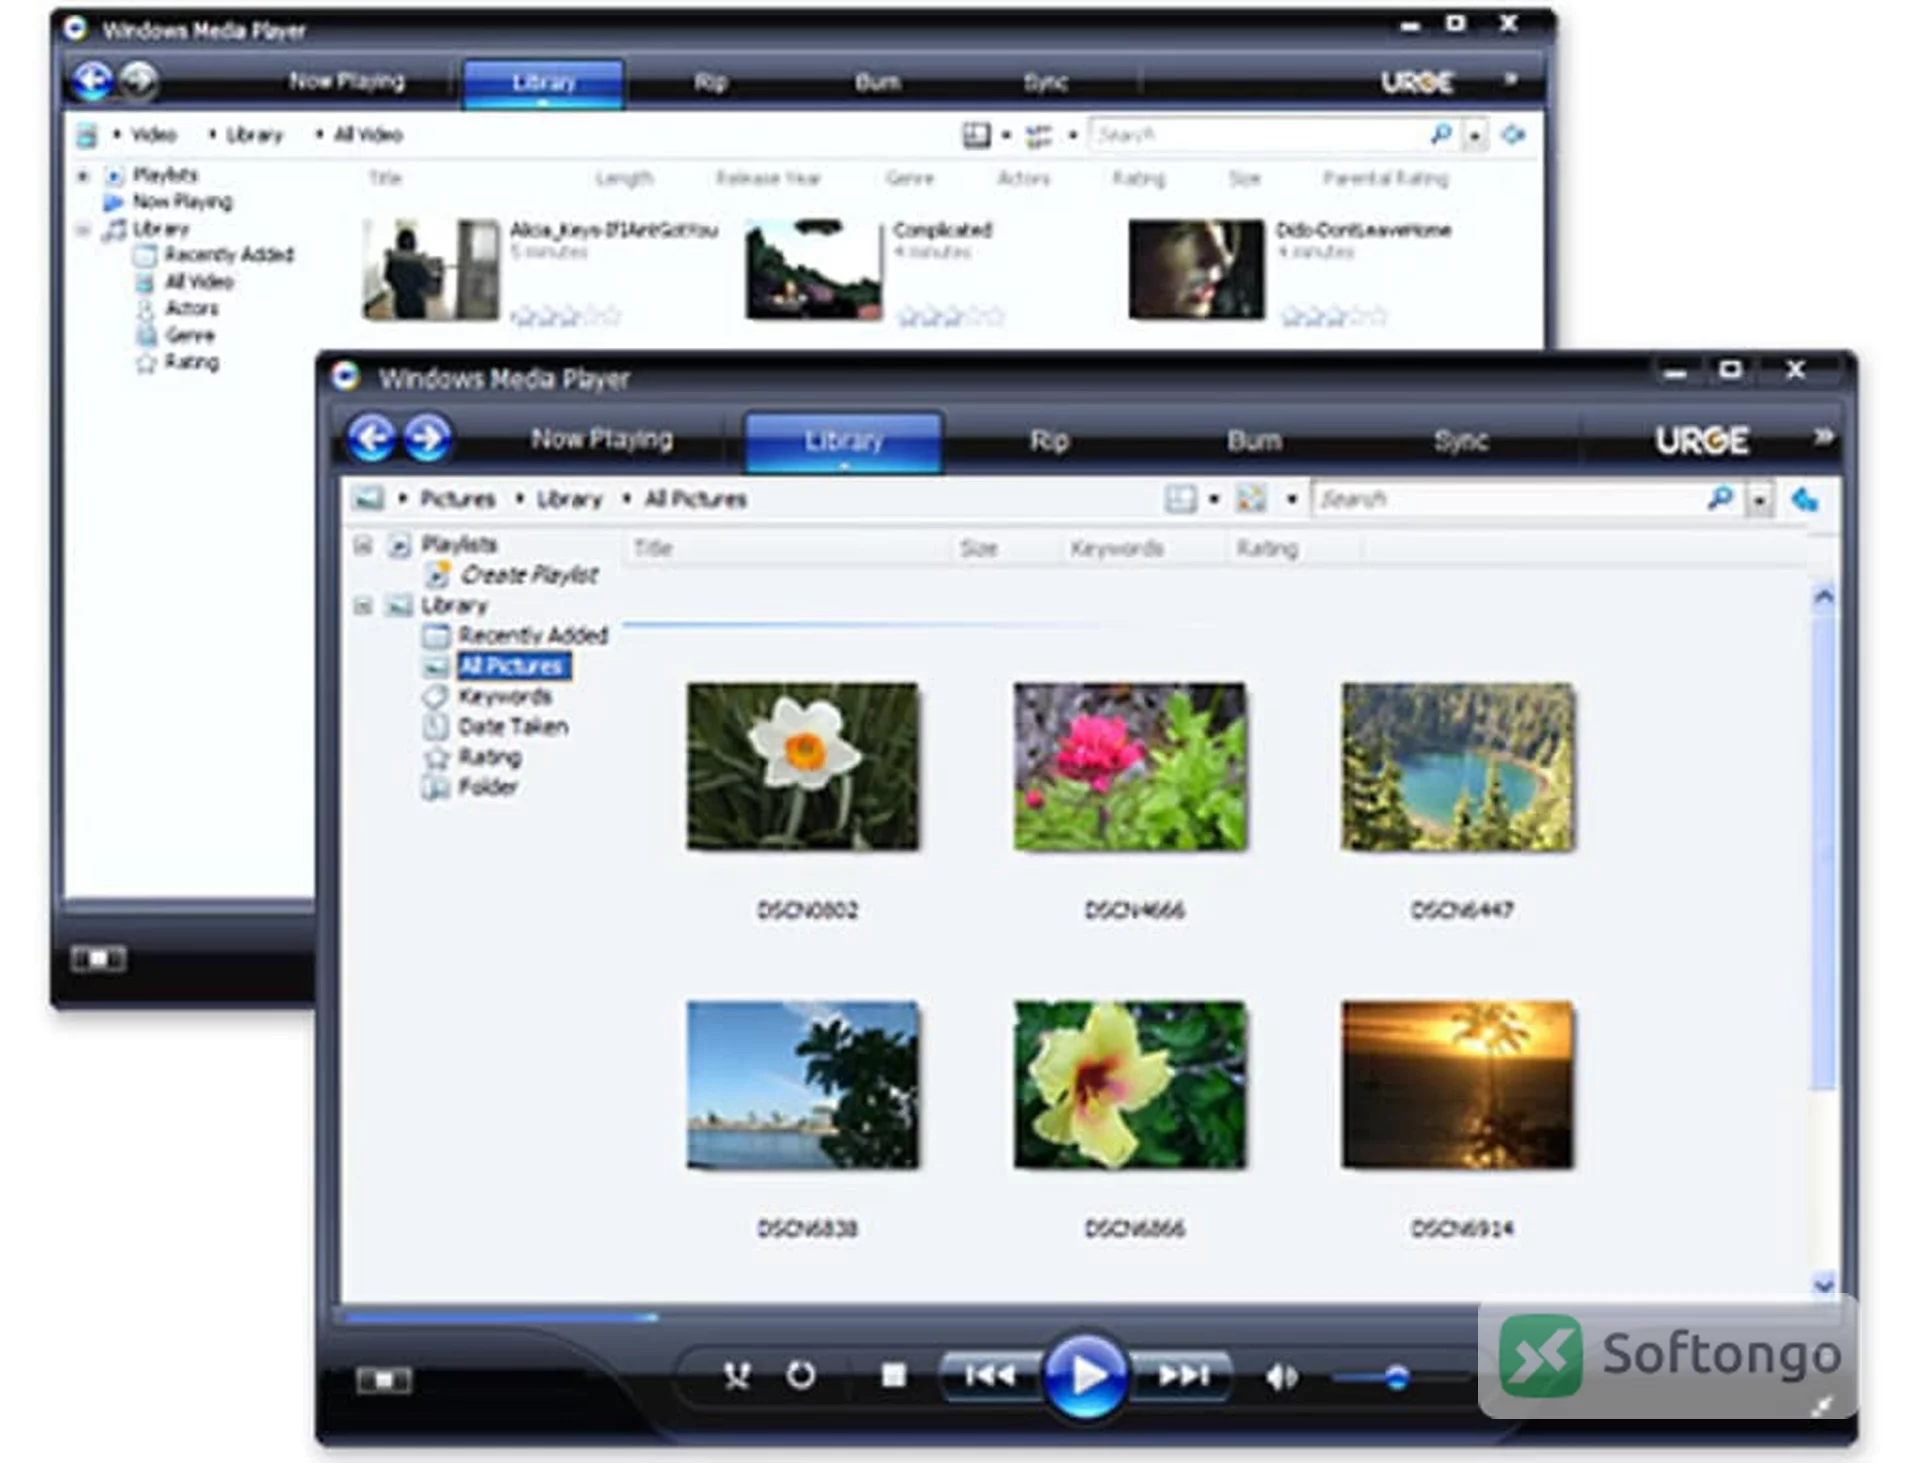
Task: Click Create Playlist in the tree
Action: click(x=529, y=575)
